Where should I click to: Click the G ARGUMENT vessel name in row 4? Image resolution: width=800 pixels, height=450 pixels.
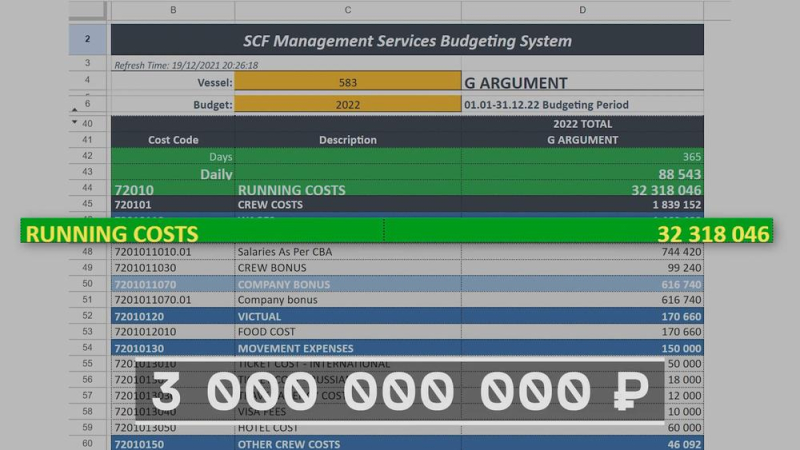[x=516, y=83]
